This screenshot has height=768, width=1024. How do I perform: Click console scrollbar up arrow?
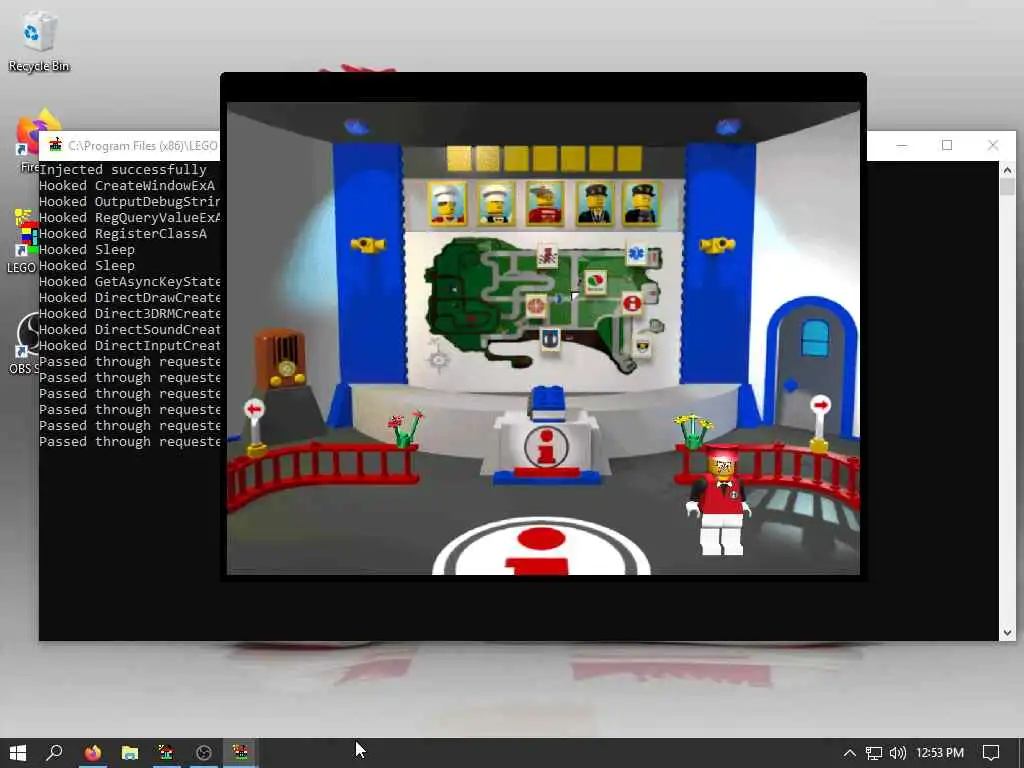[x=1007, y=170]
